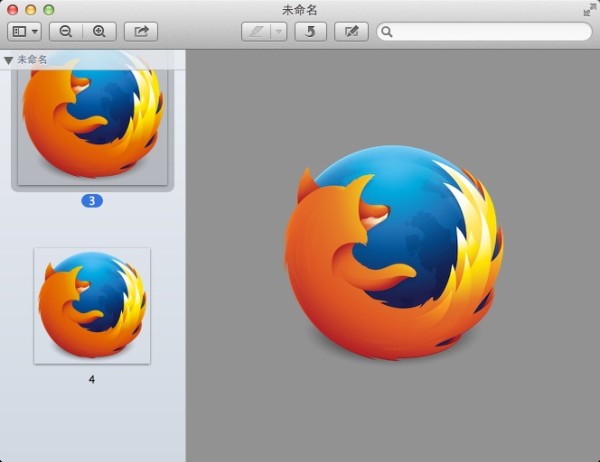Open the Share button in toolbar
The height and width of the screenshot is (462, 600).
coord(141,31)
